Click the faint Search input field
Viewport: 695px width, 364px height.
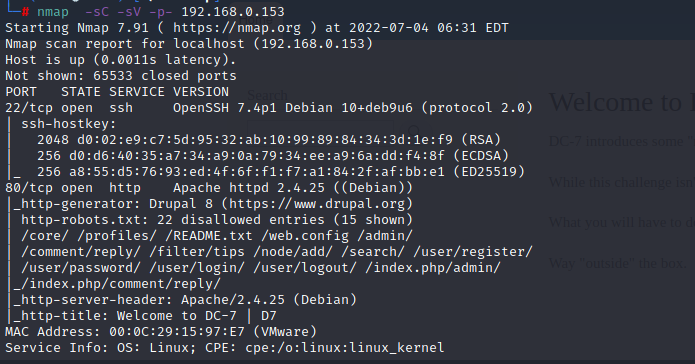(320, 129)
